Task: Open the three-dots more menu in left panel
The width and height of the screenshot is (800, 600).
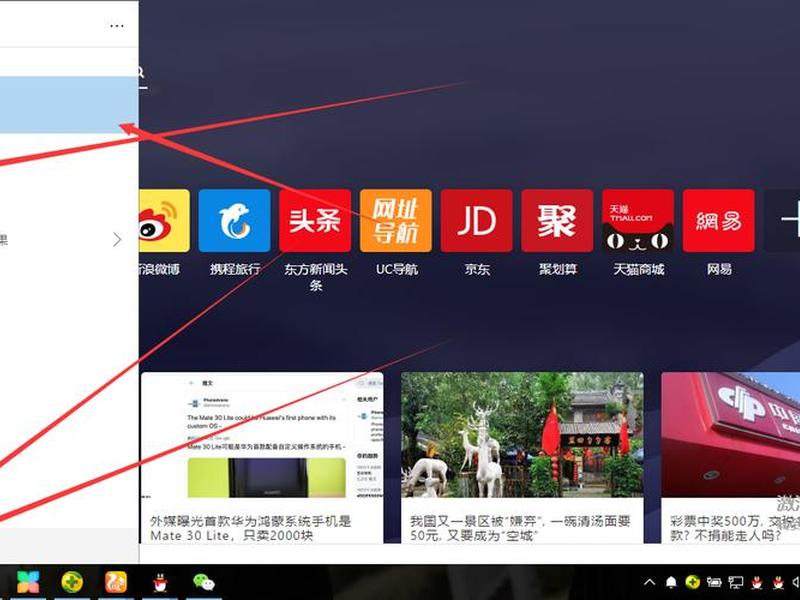Action: point(117,26)
